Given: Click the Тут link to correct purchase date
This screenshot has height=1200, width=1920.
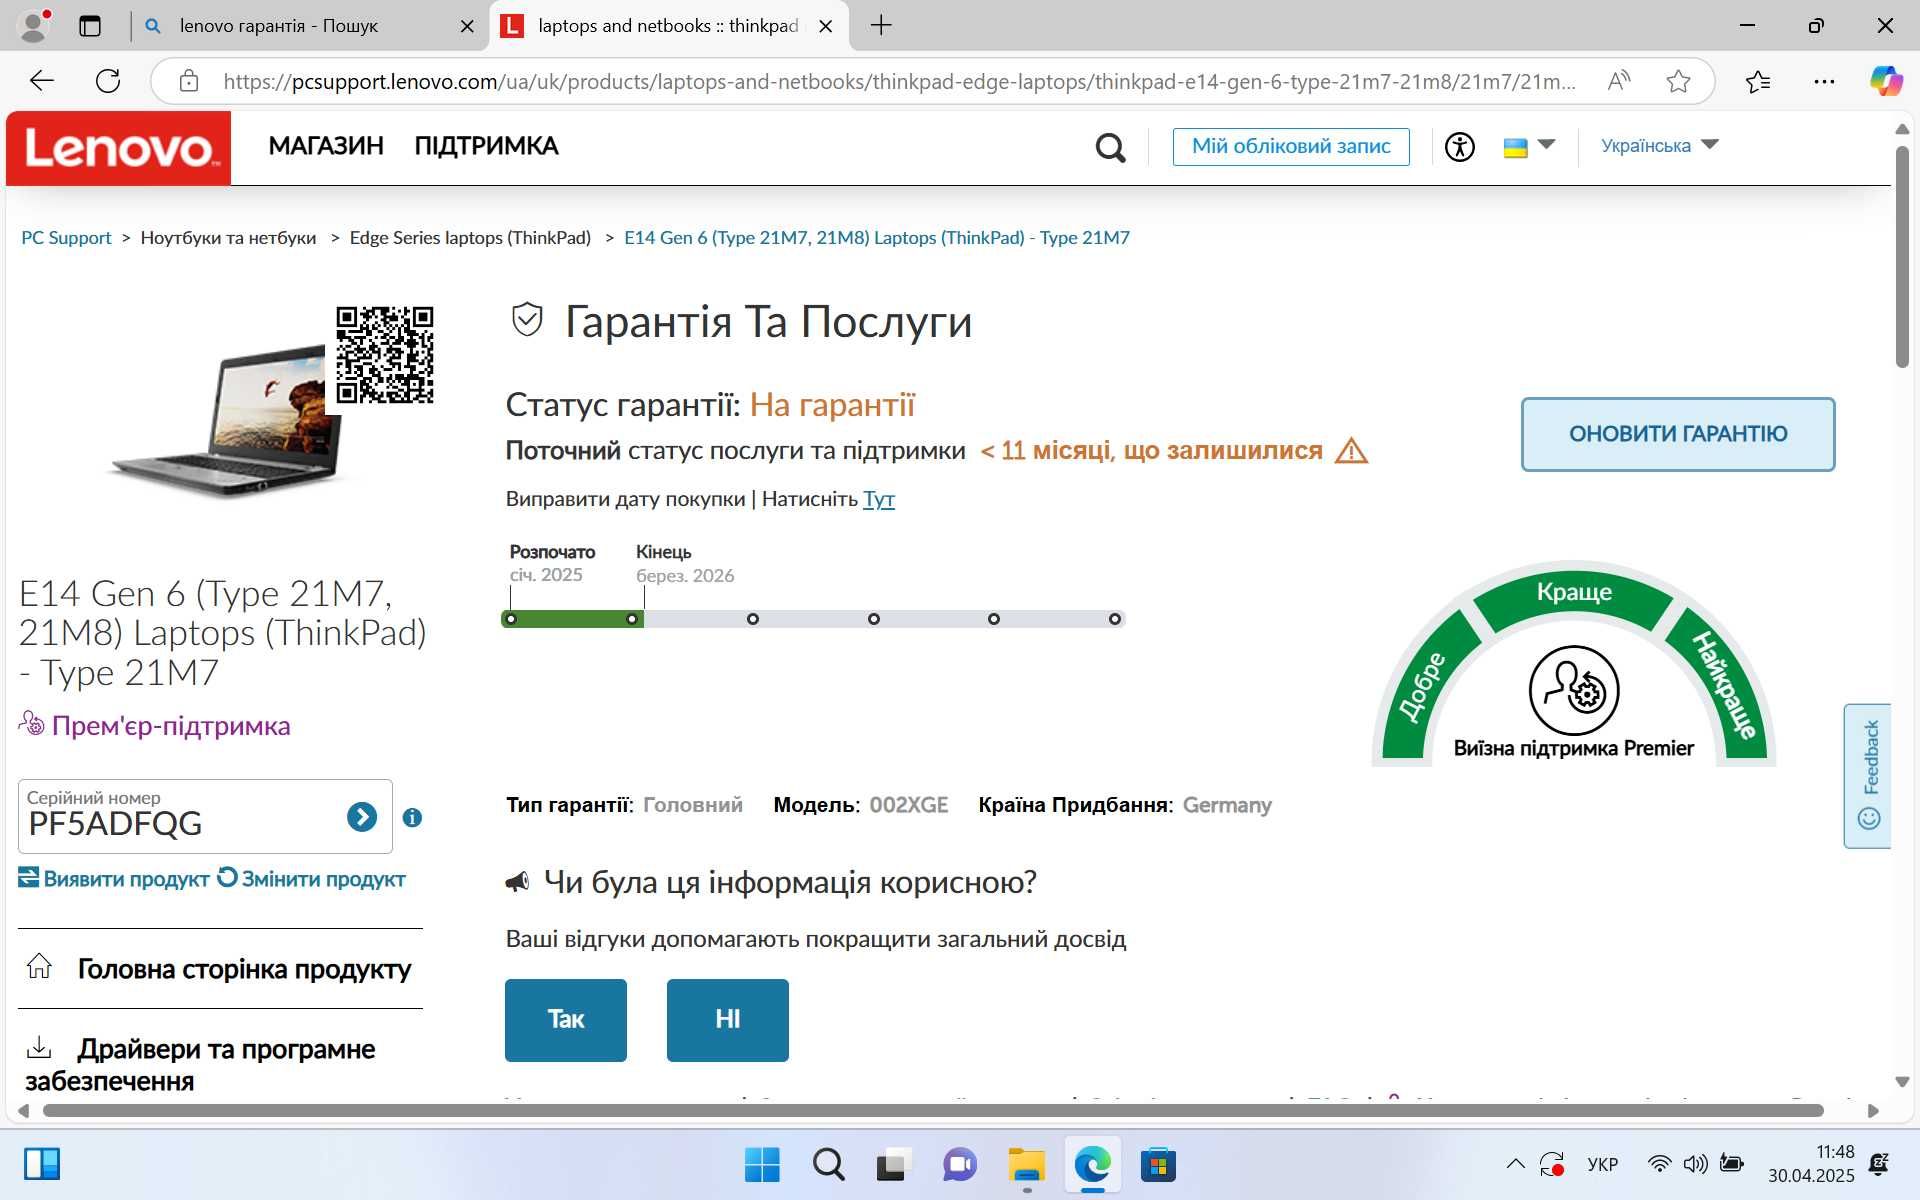Looking at the screenshot, I should [x=878, y=499].
